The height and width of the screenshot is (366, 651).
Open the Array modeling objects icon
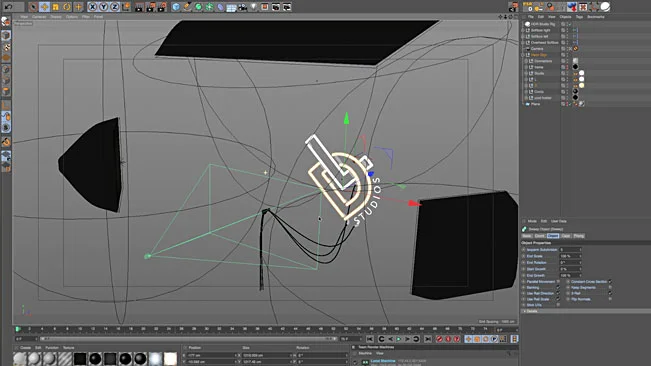click(x=210, y=7)
